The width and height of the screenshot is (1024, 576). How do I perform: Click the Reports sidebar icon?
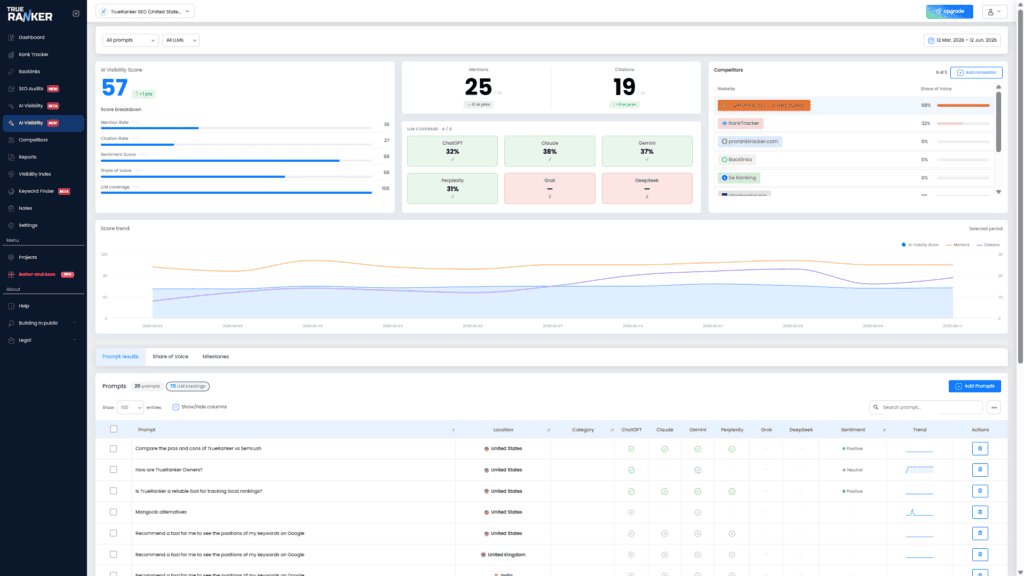pos(11,157)
